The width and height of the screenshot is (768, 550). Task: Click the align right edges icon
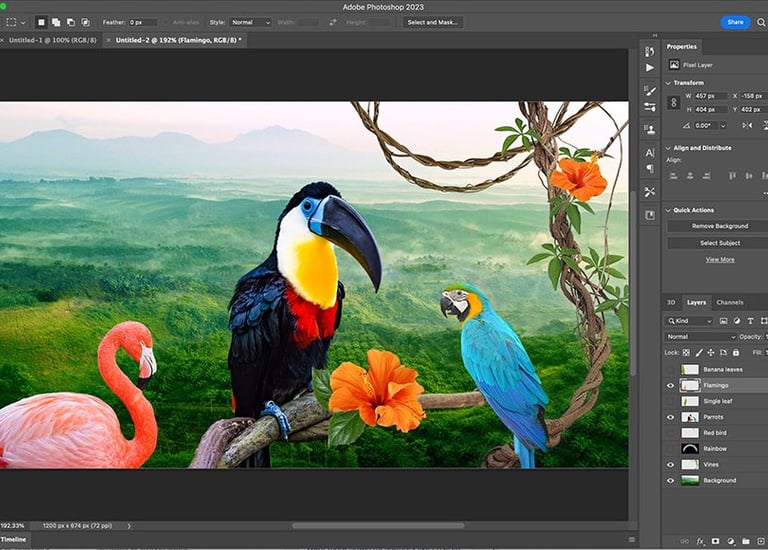point(706,176)
